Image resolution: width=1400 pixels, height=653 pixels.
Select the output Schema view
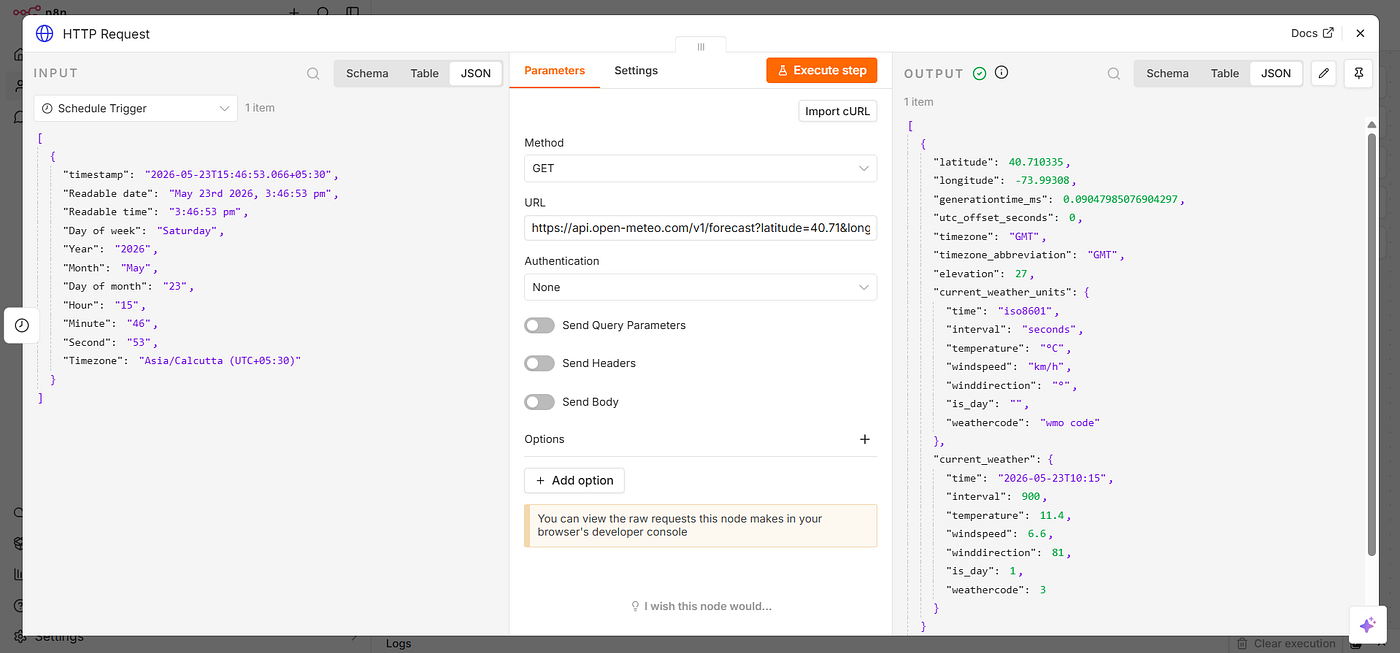tap(1167, 73)
